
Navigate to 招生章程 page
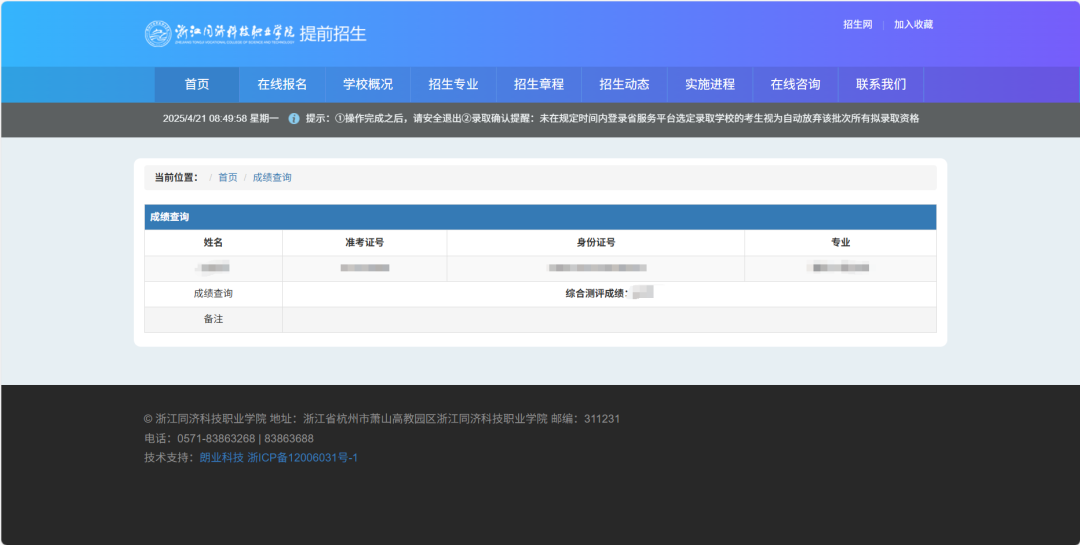coord(539,84)
